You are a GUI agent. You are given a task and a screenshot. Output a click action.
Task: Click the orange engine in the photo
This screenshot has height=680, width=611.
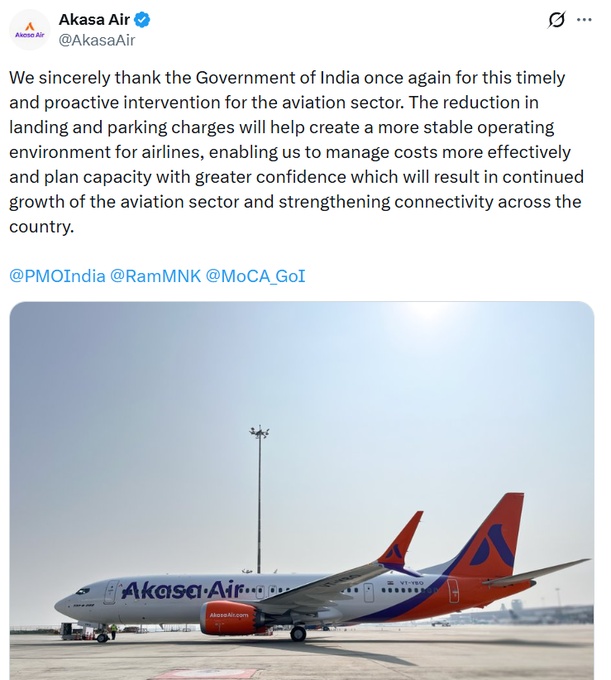[228, 618]
